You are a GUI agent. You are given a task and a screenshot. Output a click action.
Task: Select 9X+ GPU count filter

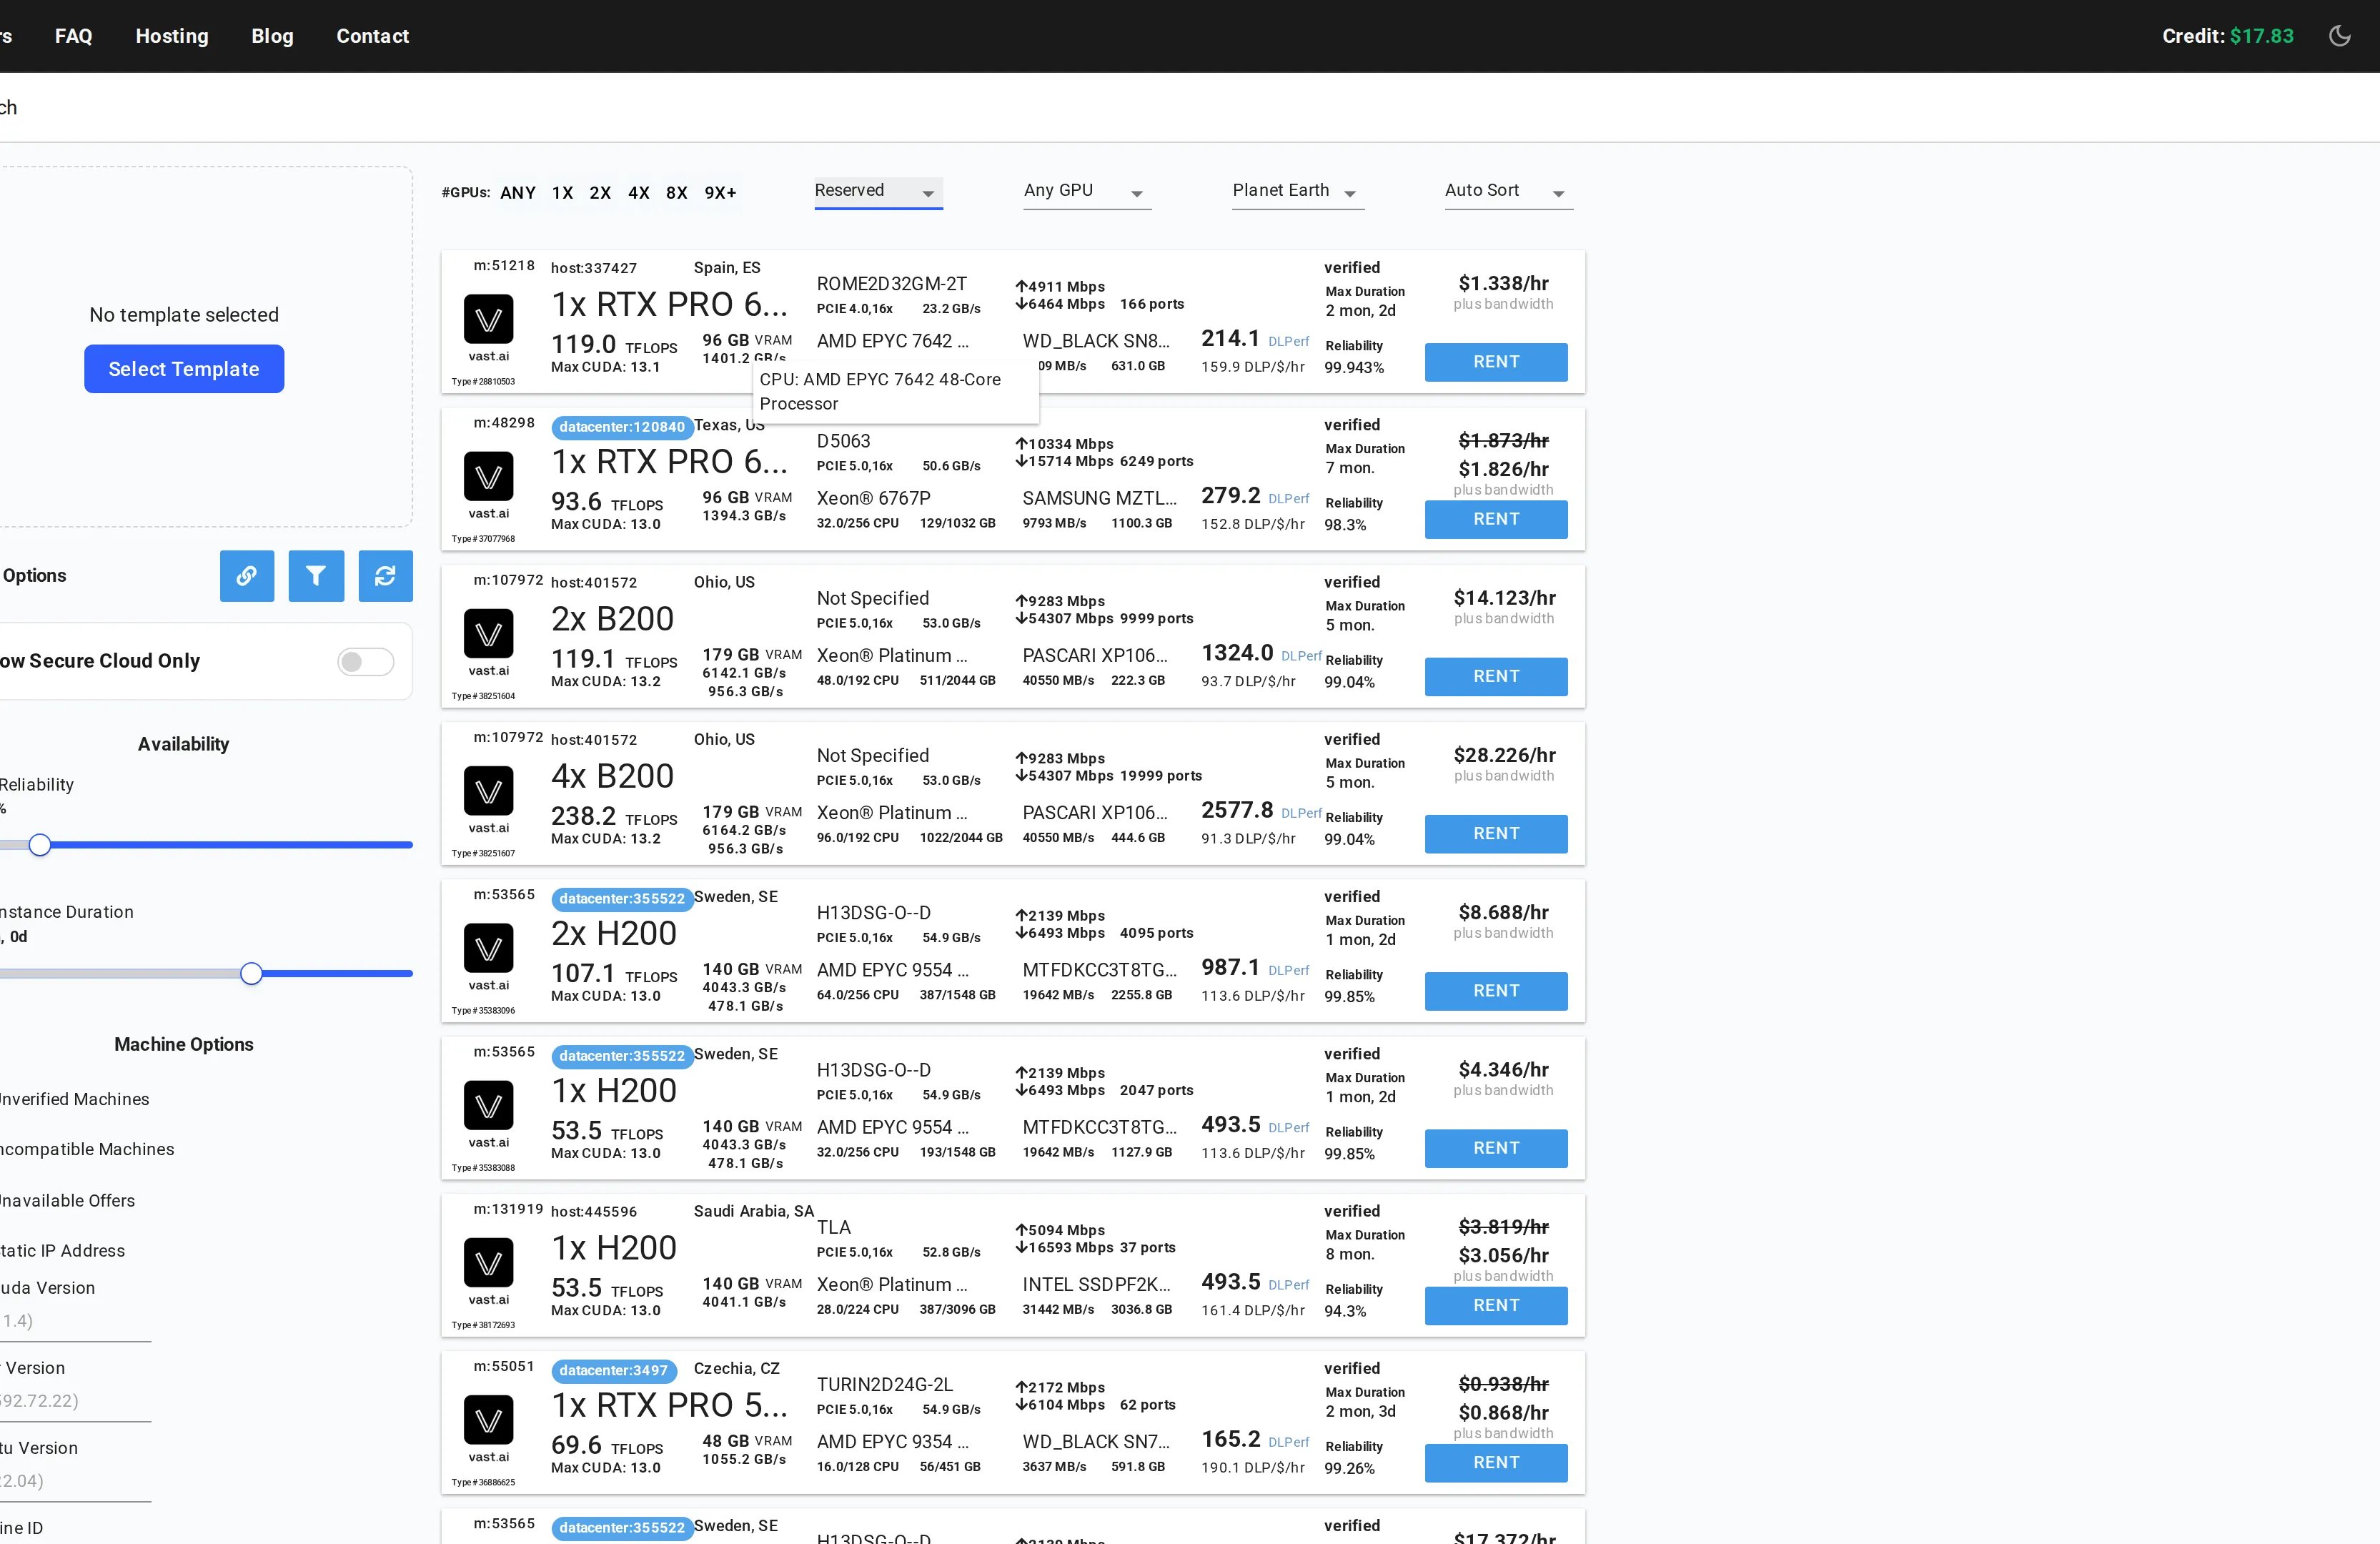pos(721,193)
